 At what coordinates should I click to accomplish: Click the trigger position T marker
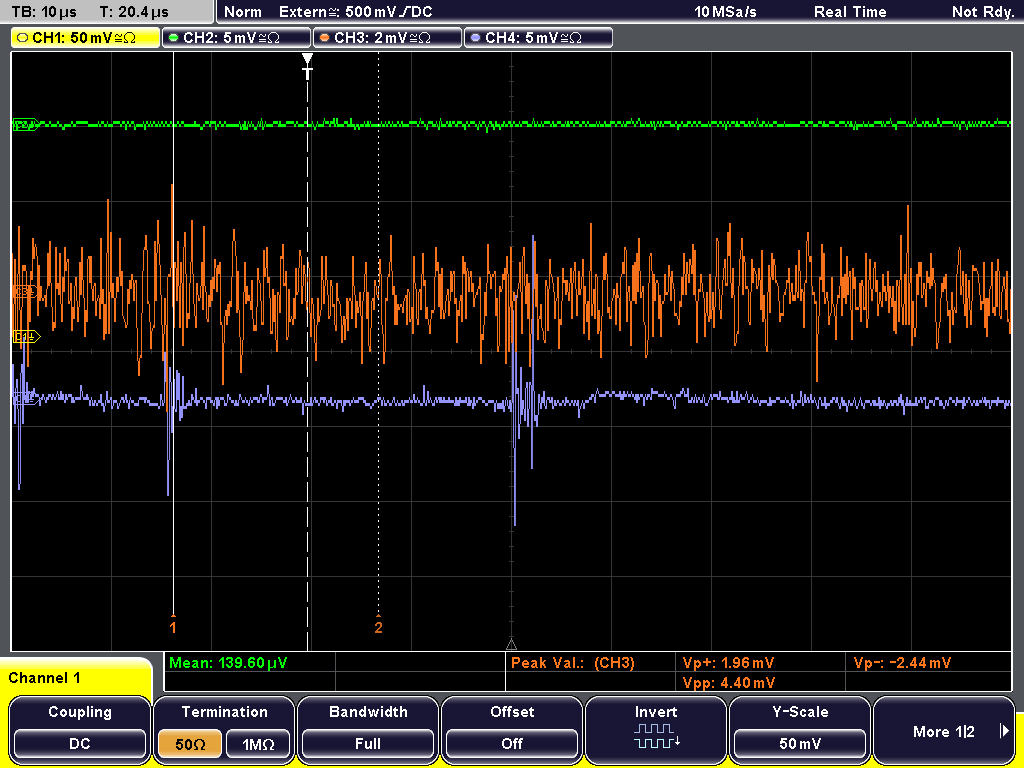tap(307, 67)
